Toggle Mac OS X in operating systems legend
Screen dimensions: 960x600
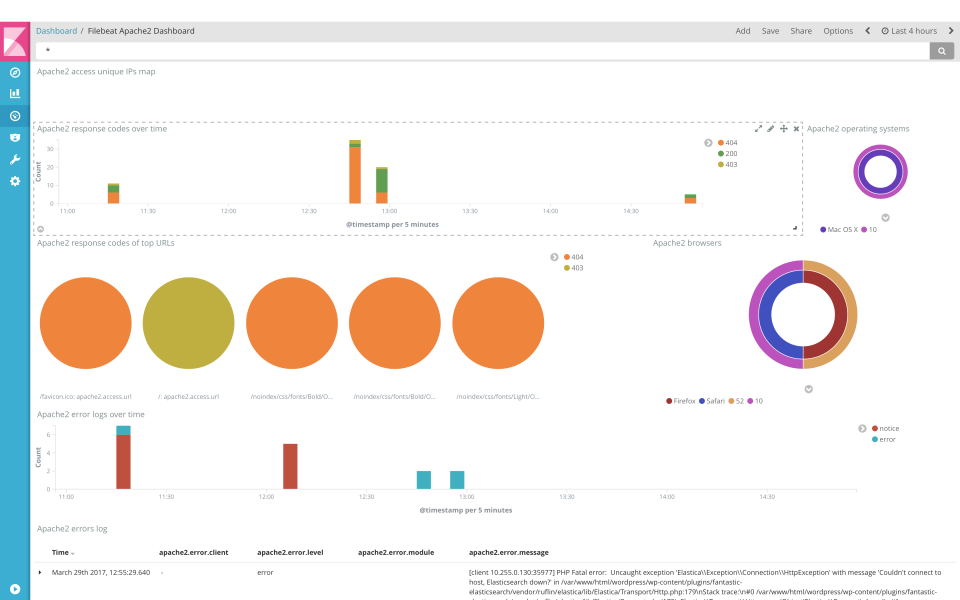(838, 228)
